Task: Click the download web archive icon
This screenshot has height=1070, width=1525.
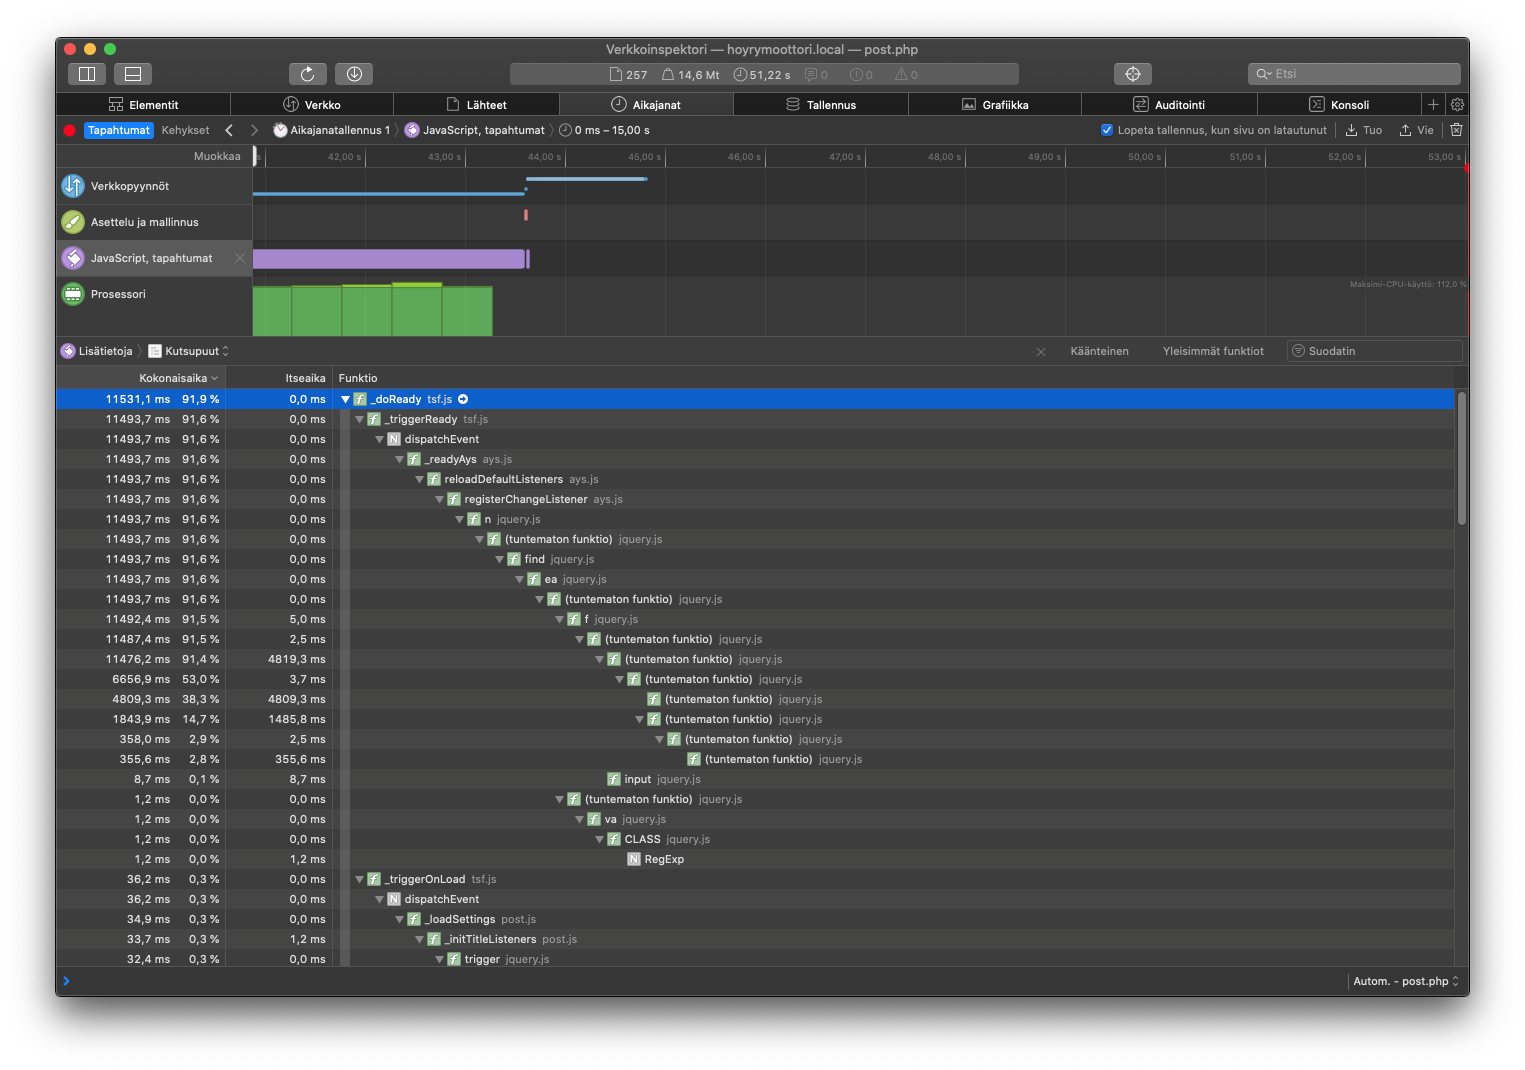Action: pos(354,74)
